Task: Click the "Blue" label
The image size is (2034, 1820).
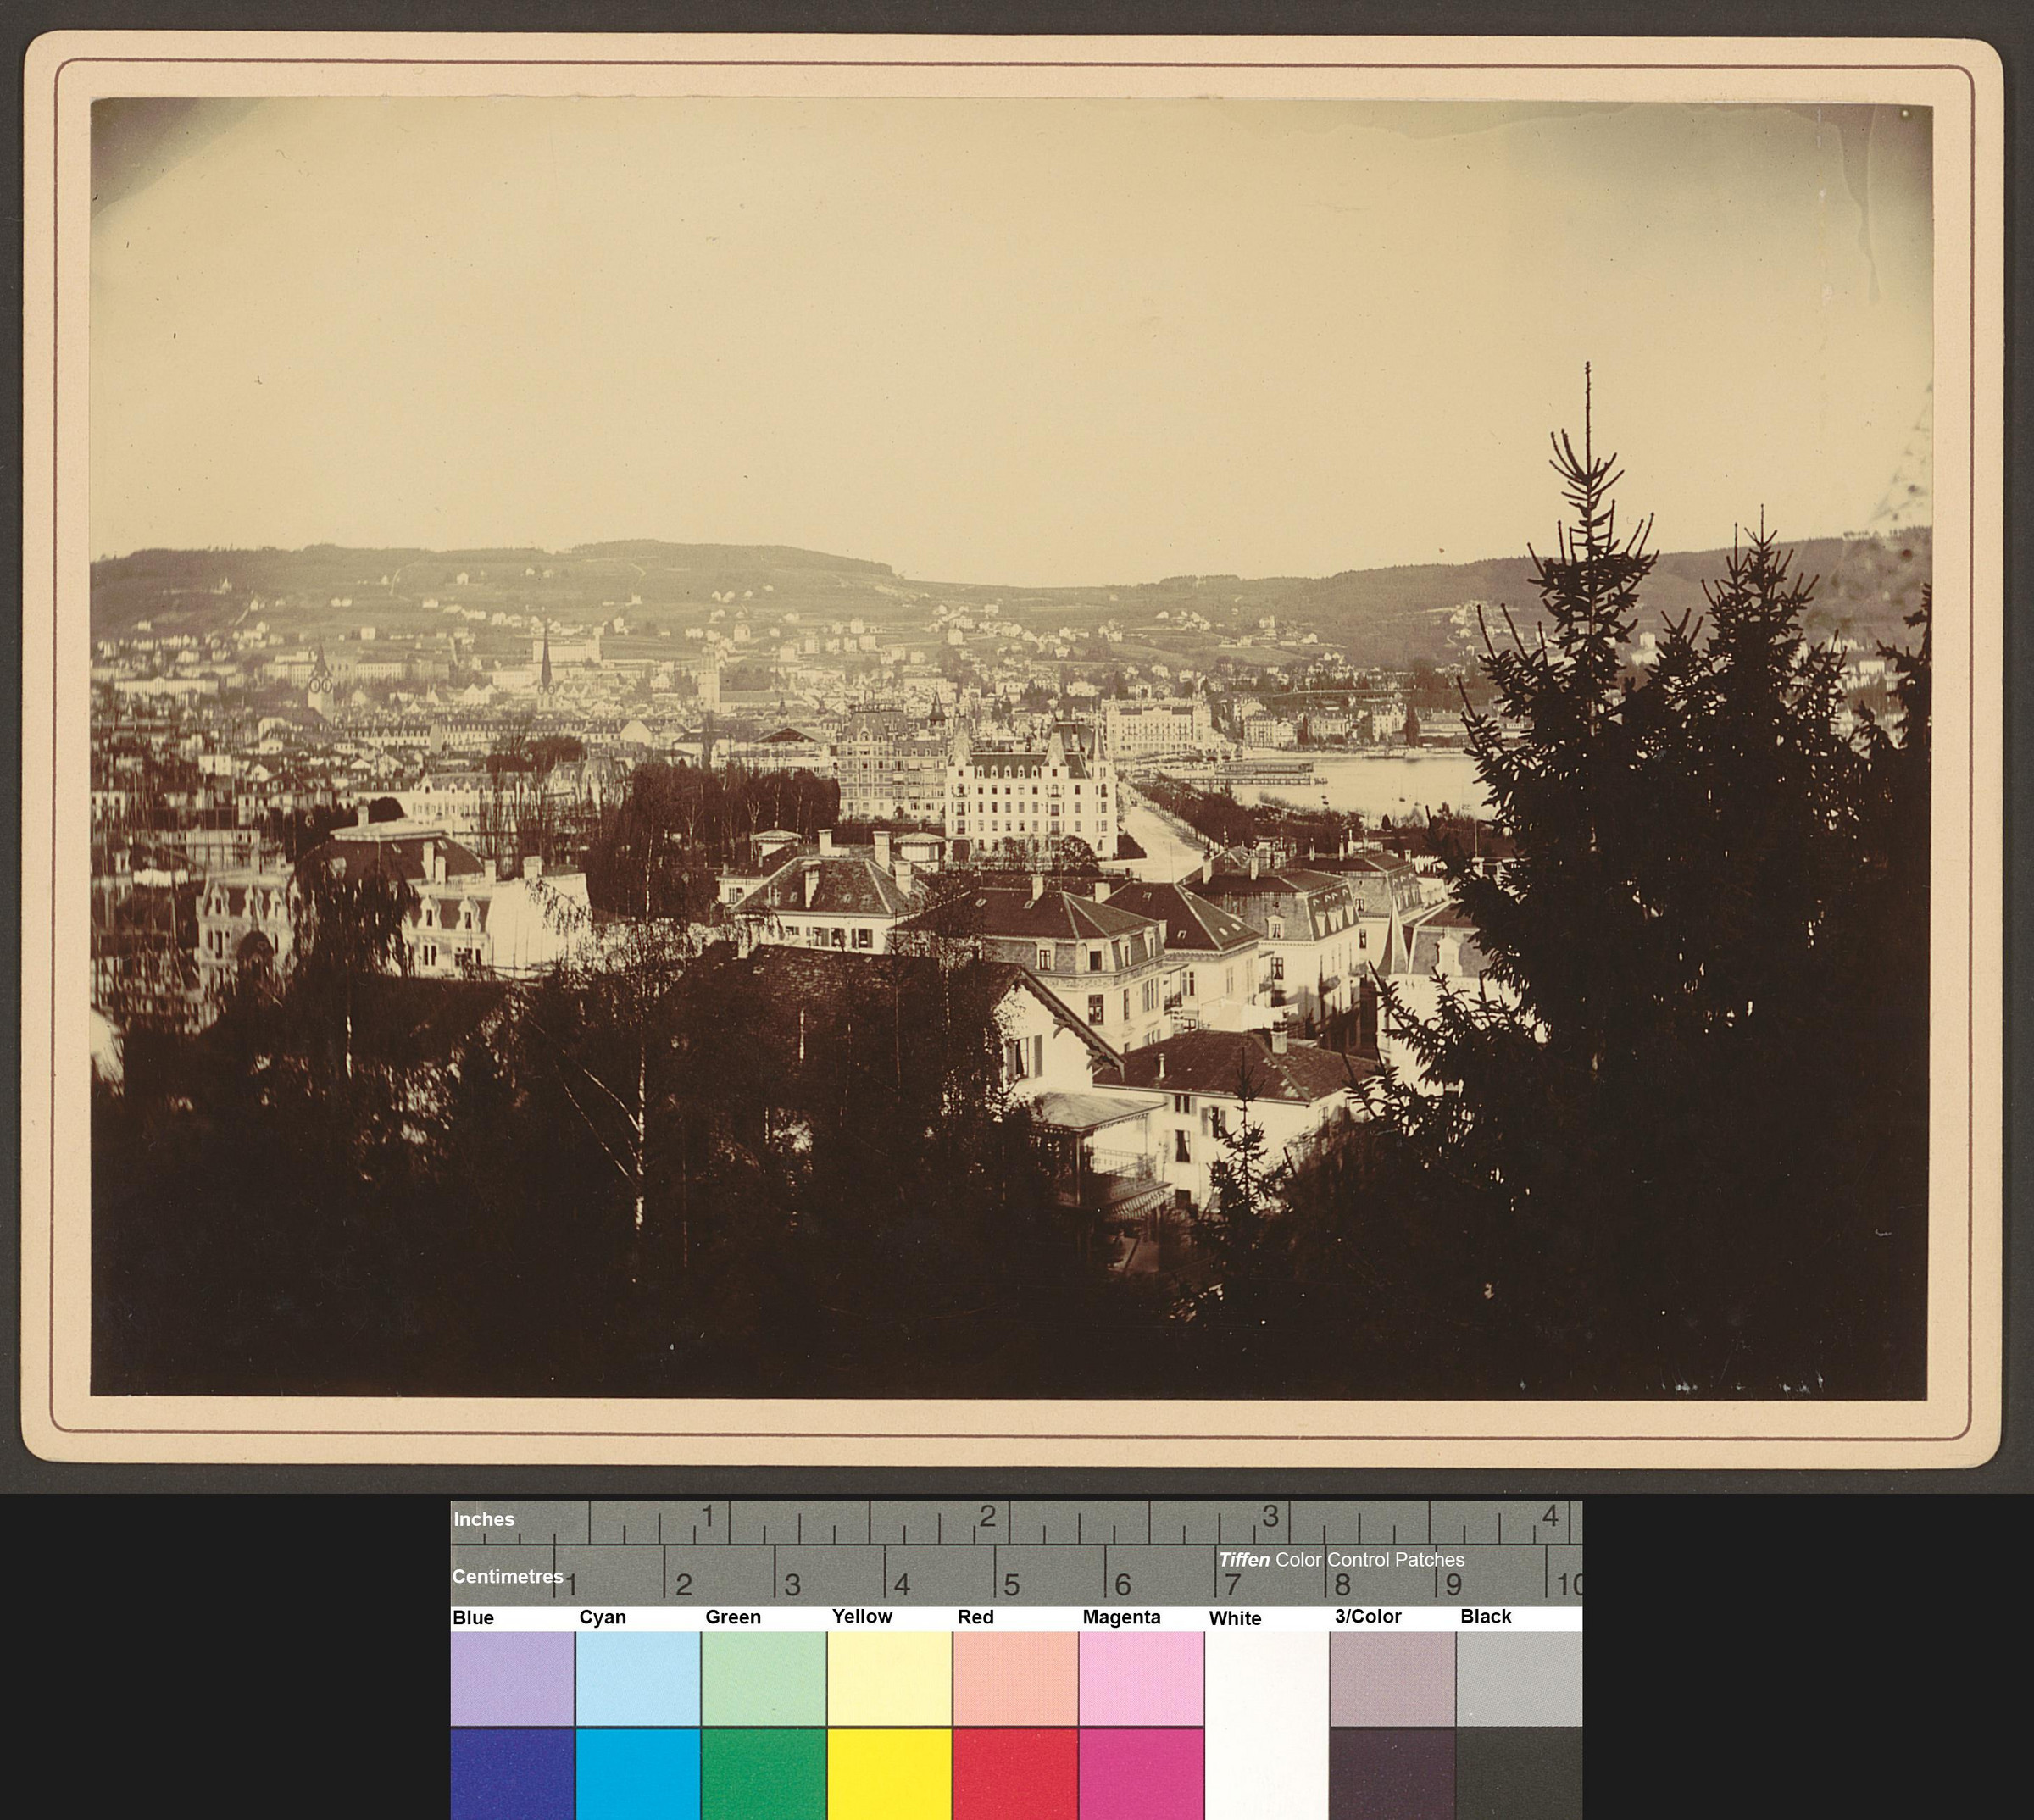Action: coord(473,1618)
